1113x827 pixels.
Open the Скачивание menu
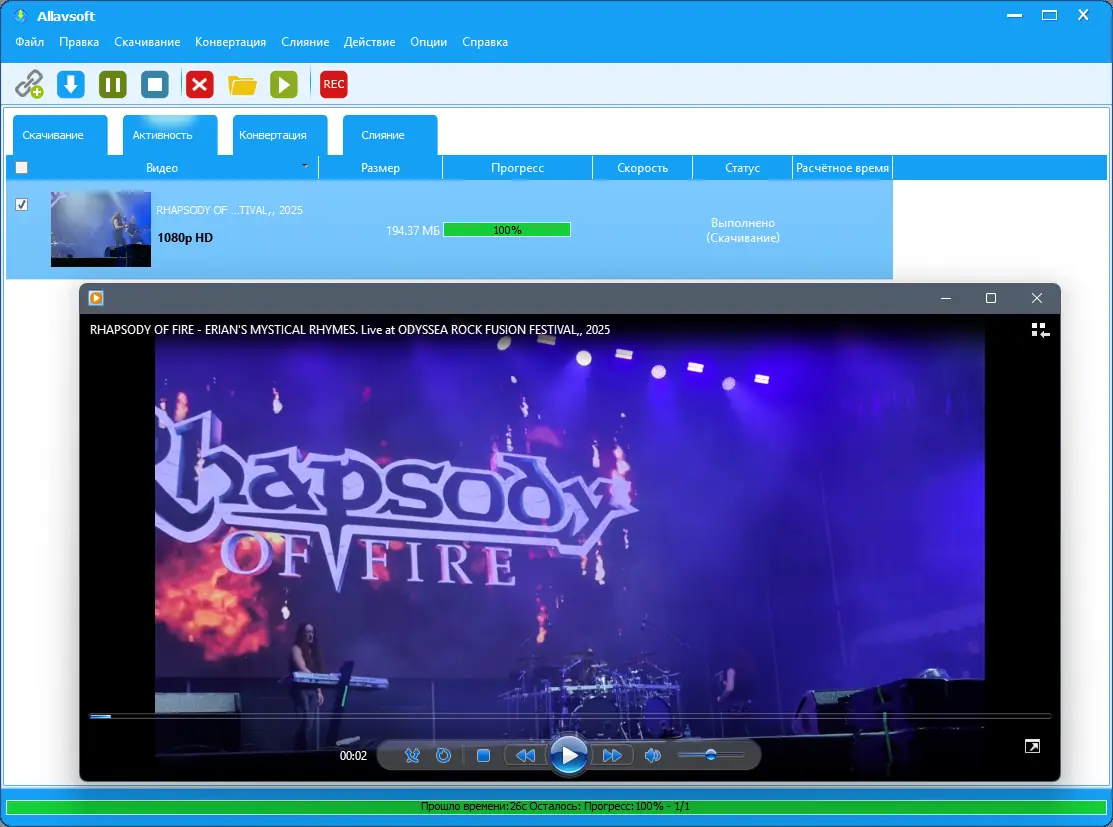tap(147, 42)
